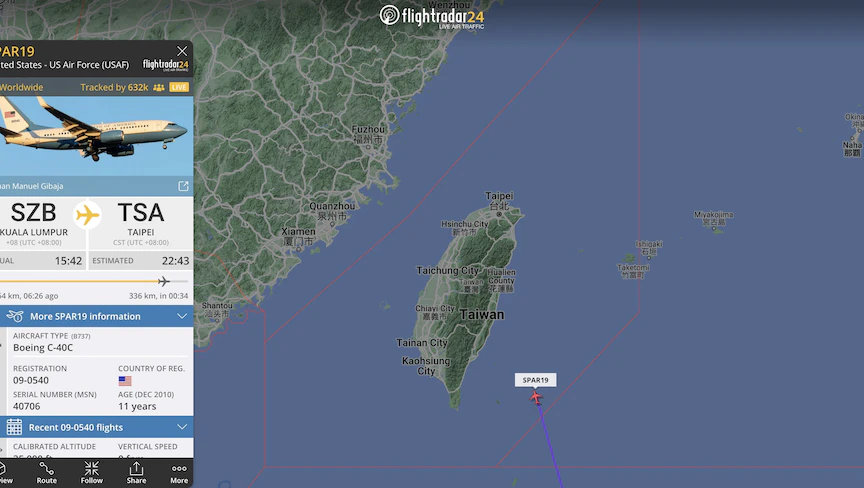Click the external link icon beside photographer credit
864x488 pixels.
183,186
